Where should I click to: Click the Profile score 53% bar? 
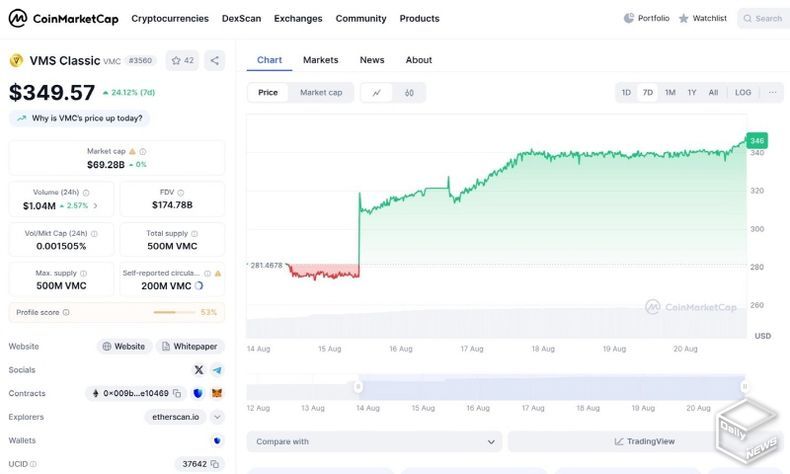174,312
